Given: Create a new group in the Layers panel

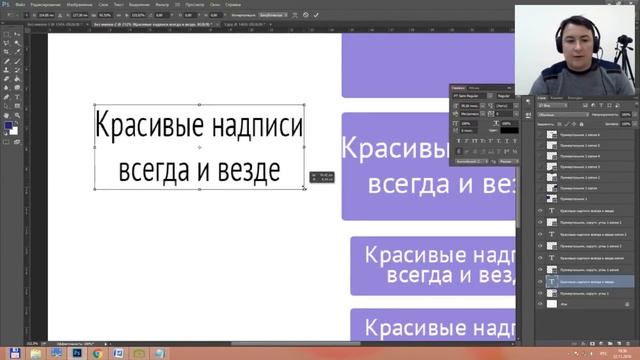Looking at the screenshot, I should pos(610,344).
